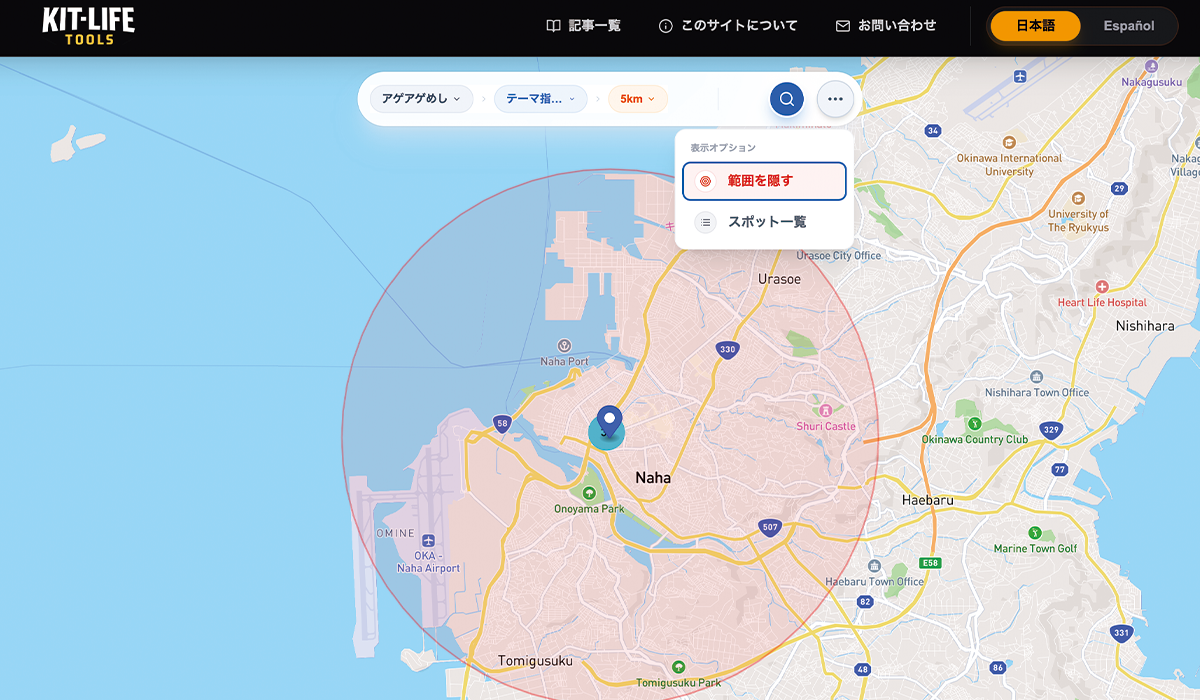
Task: Switch language to Español
Action: pyautogui.click(x=1128, y=26)
